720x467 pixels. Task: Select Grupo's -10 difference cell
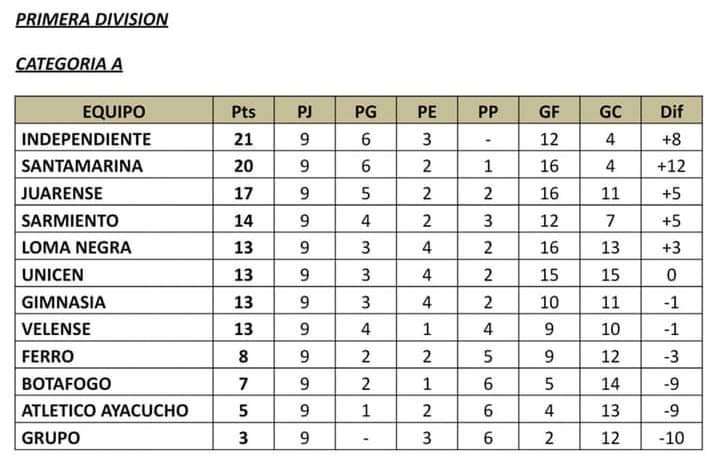pos(671,437)
